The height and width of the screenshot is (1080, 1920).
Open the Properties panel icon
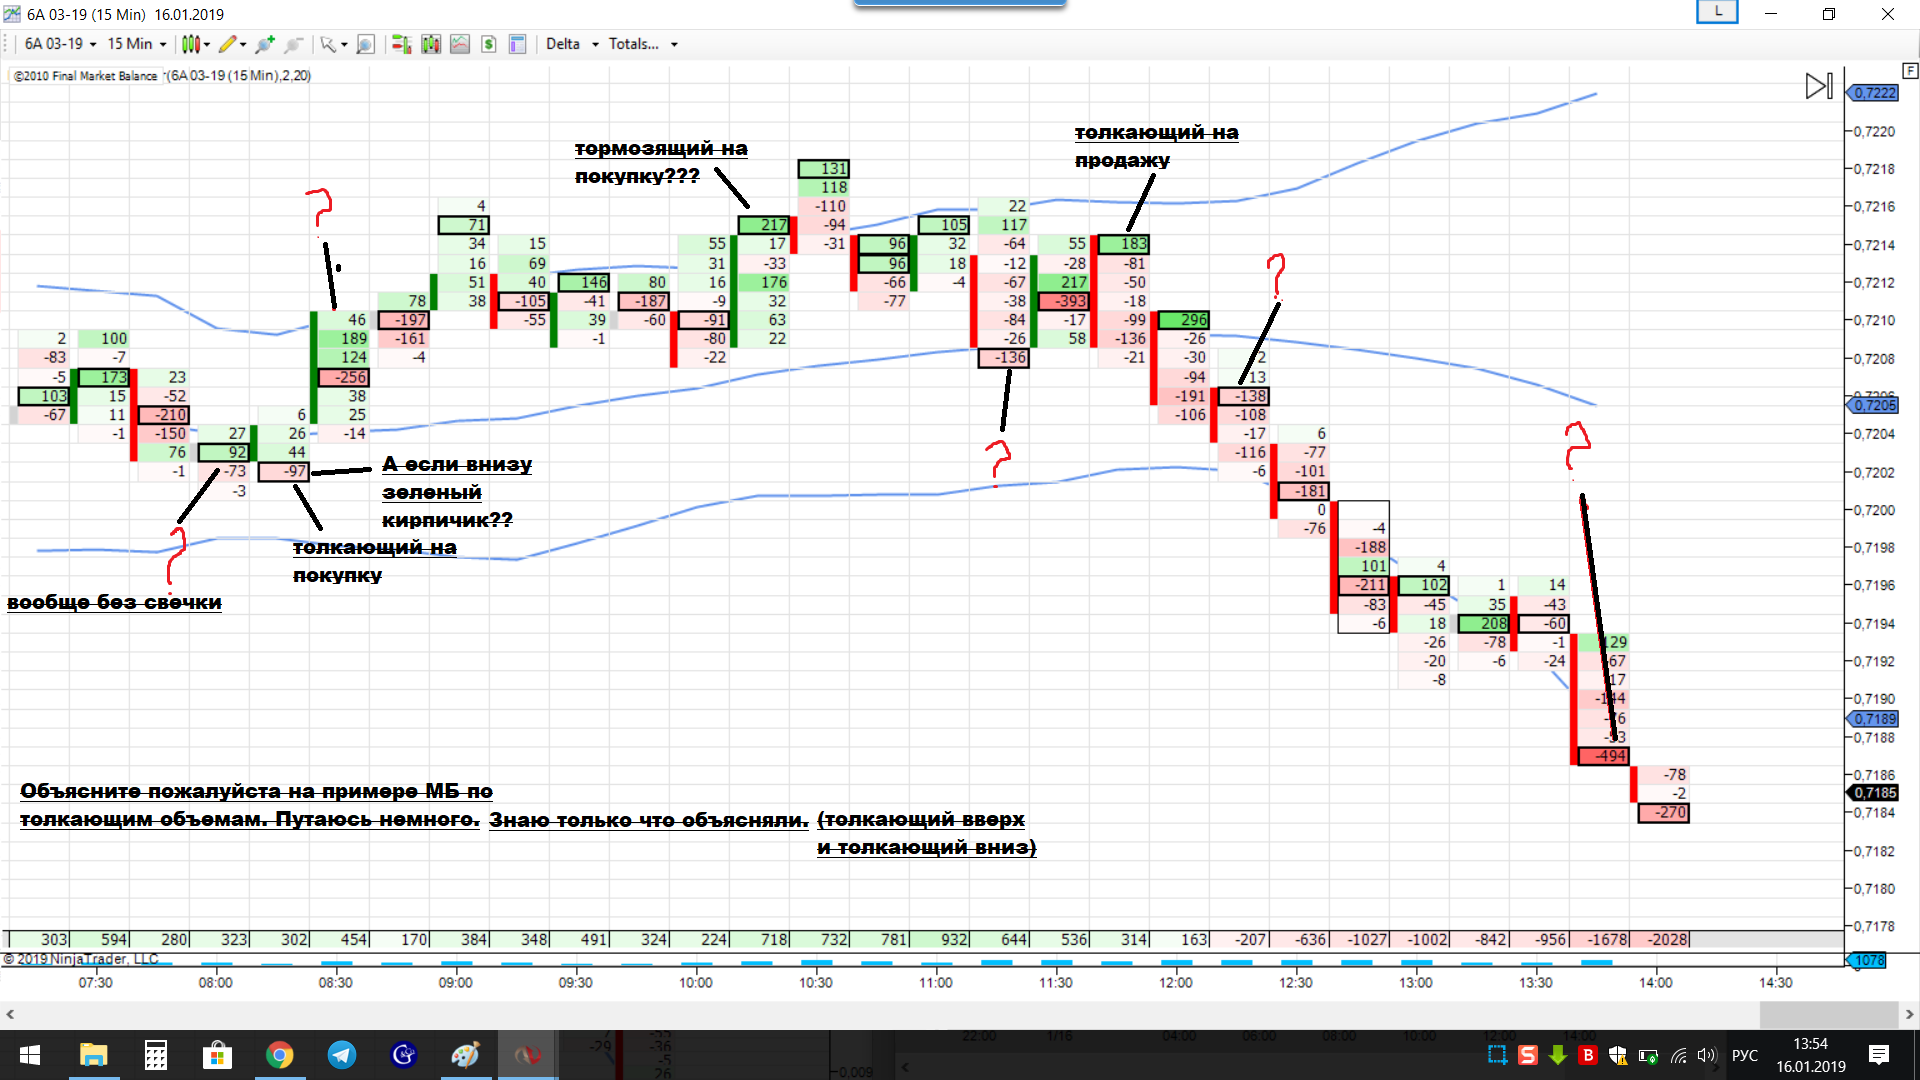[x=517, y=44]
